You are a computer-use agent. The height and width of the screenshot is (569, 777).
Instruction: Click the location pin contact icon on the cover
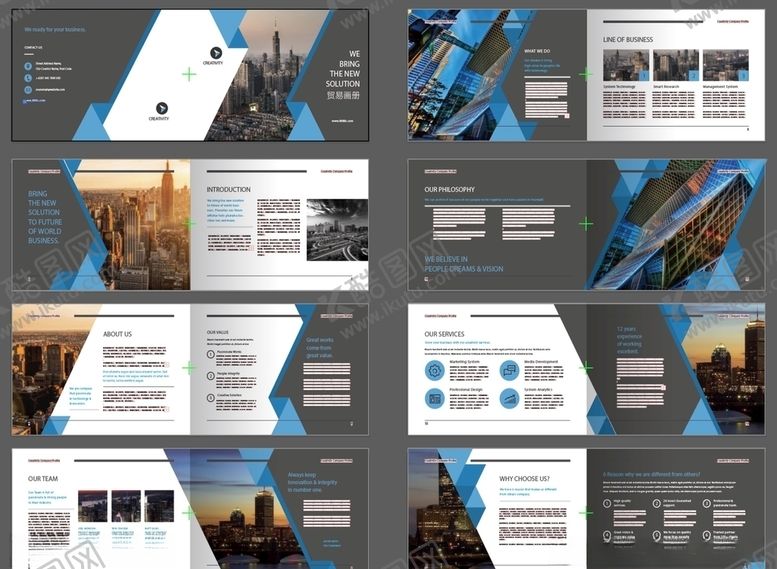tap(28, 65)
